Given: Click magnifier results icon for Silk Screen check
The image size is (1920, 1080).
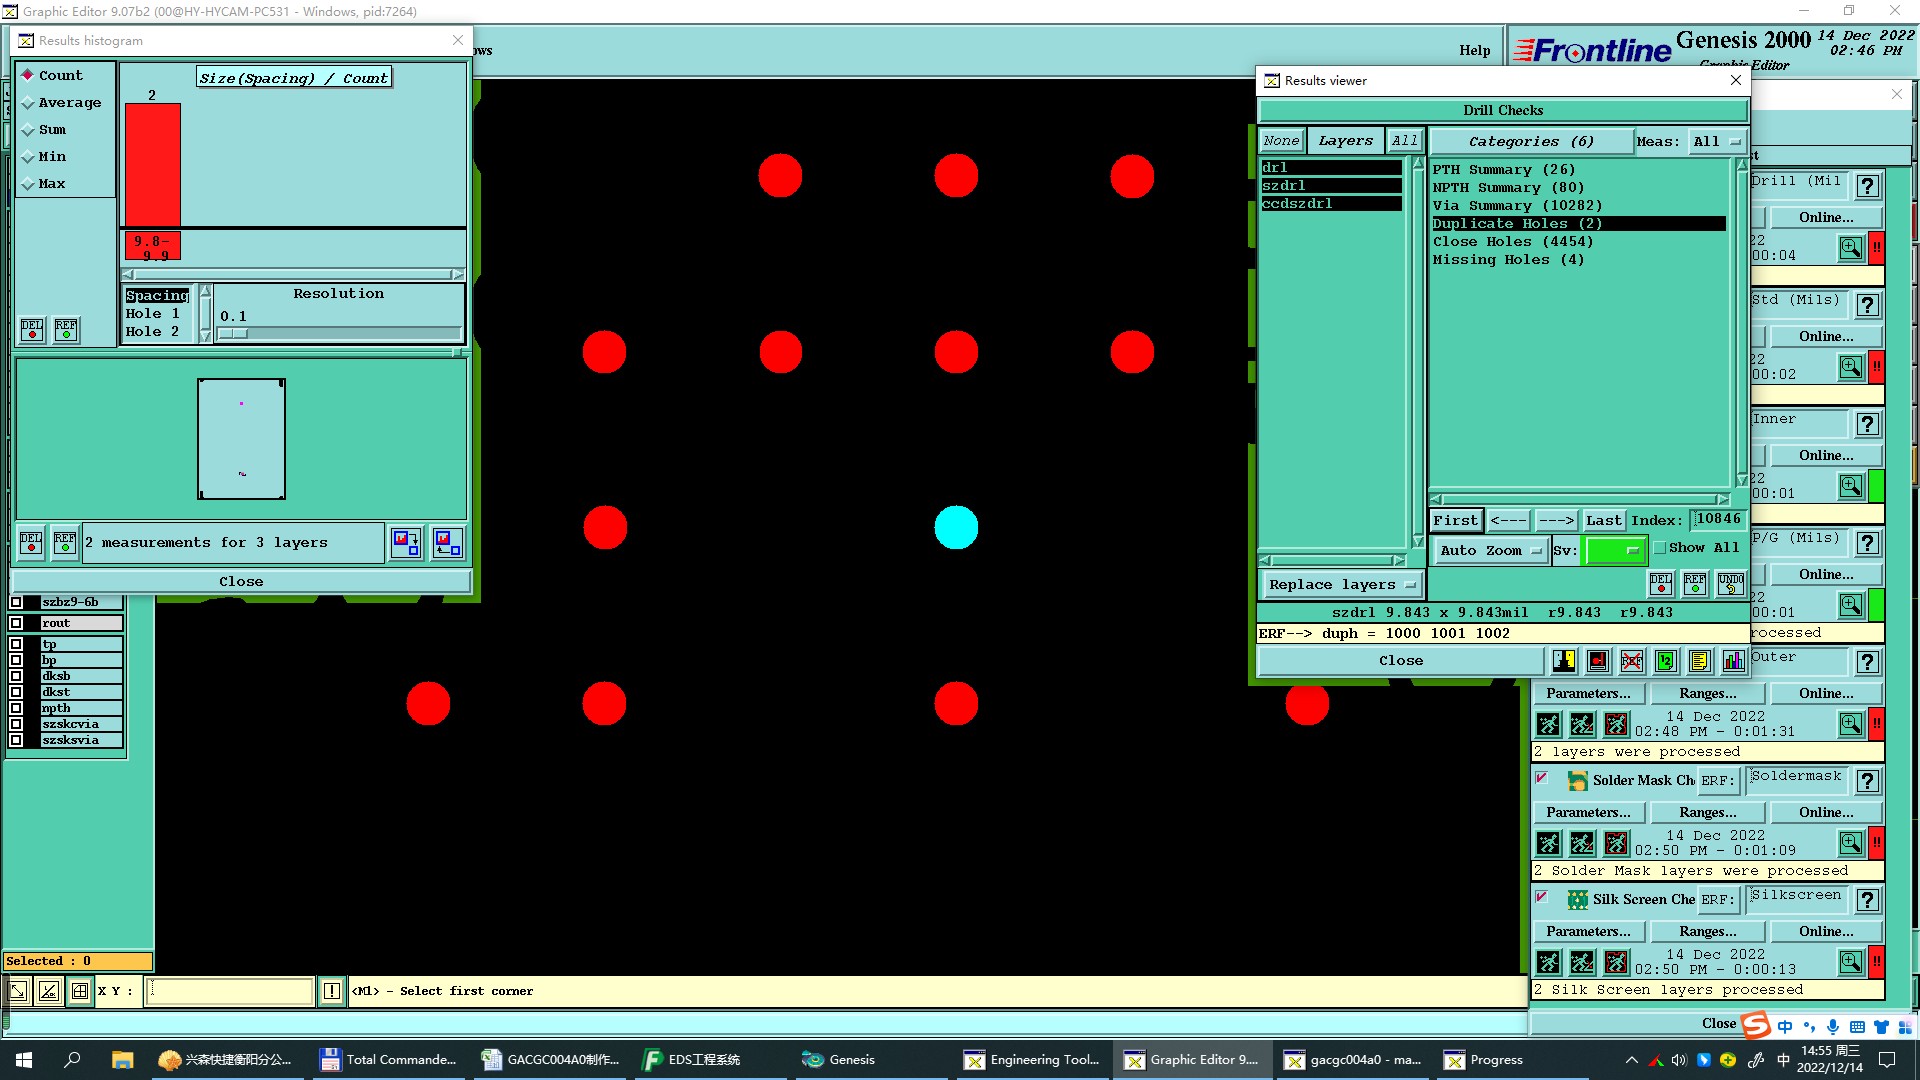Looking at the screenshot, I should coord(1851,962).
